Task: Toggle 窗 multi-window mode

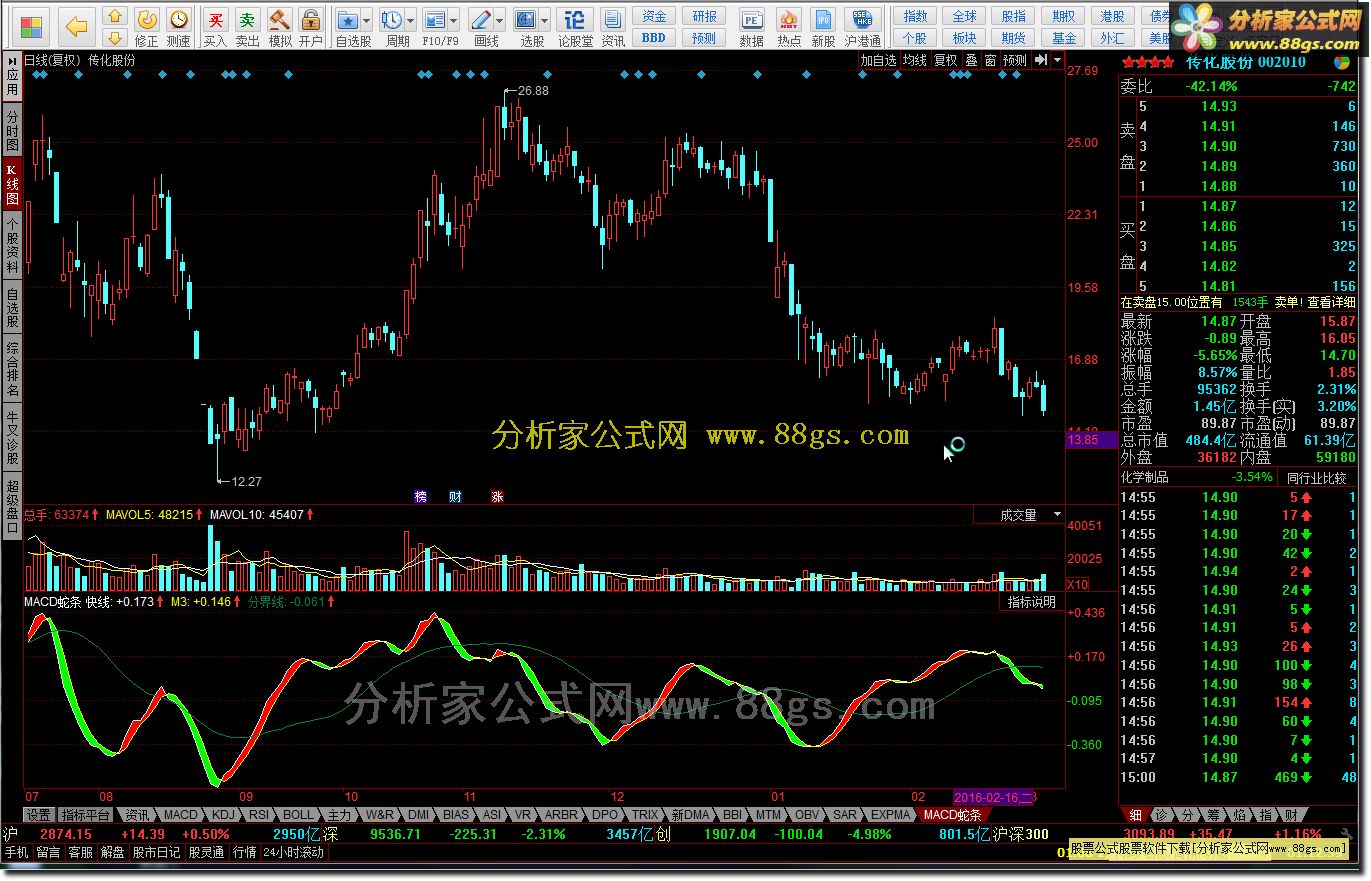Action: [990, 60]
